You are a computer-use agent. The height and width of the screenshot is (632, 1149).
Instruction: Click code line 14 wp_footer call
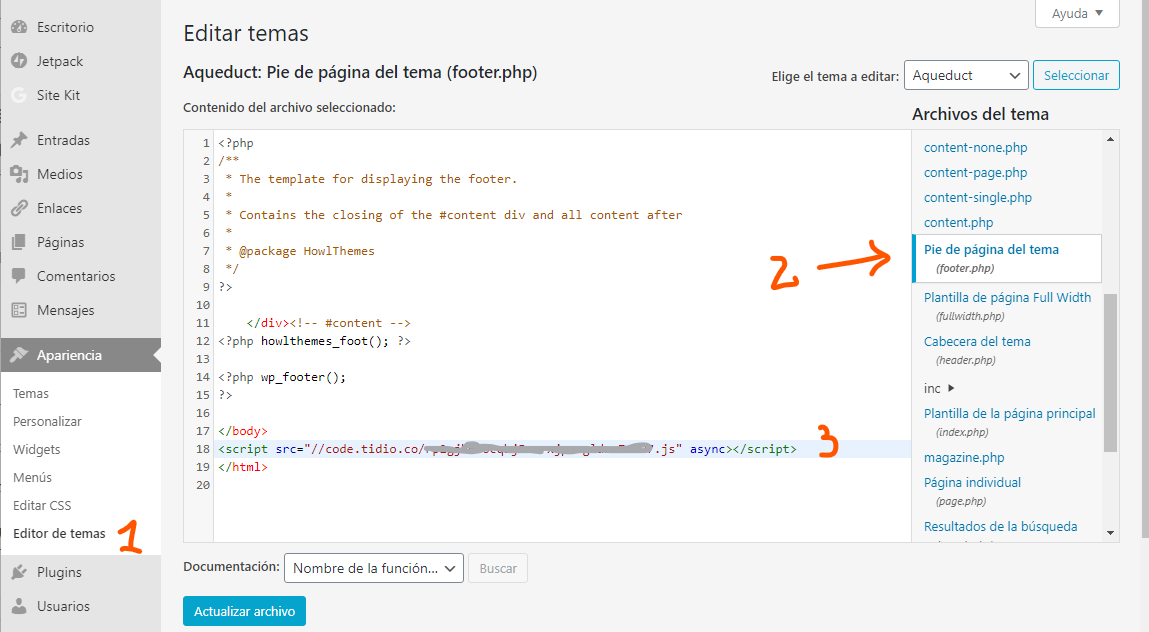coord(282,377)
